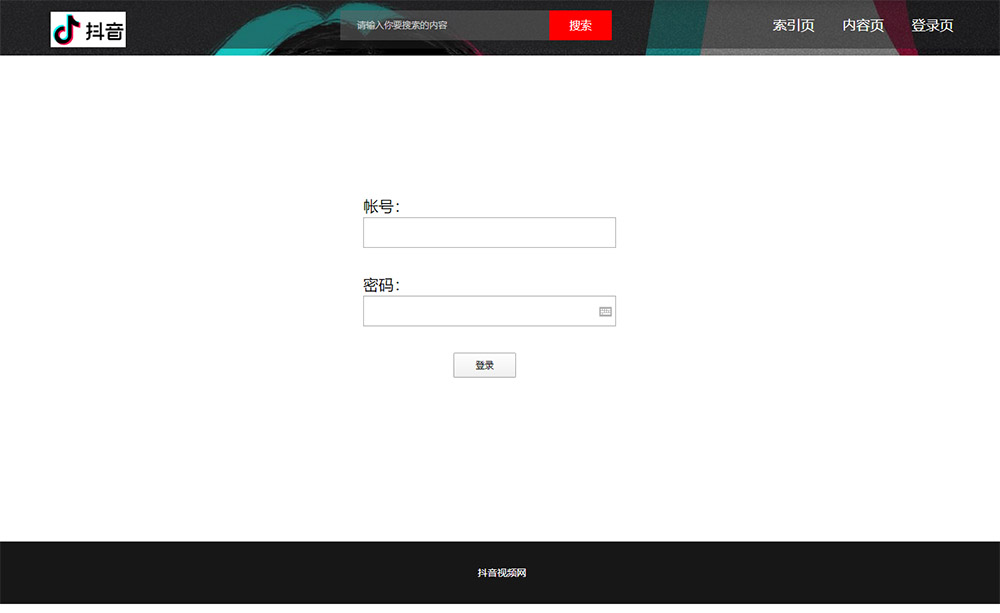Viewport: 1000px width, 613px height.
Task: Click the 帐号: label text
Action: [381, 206]
